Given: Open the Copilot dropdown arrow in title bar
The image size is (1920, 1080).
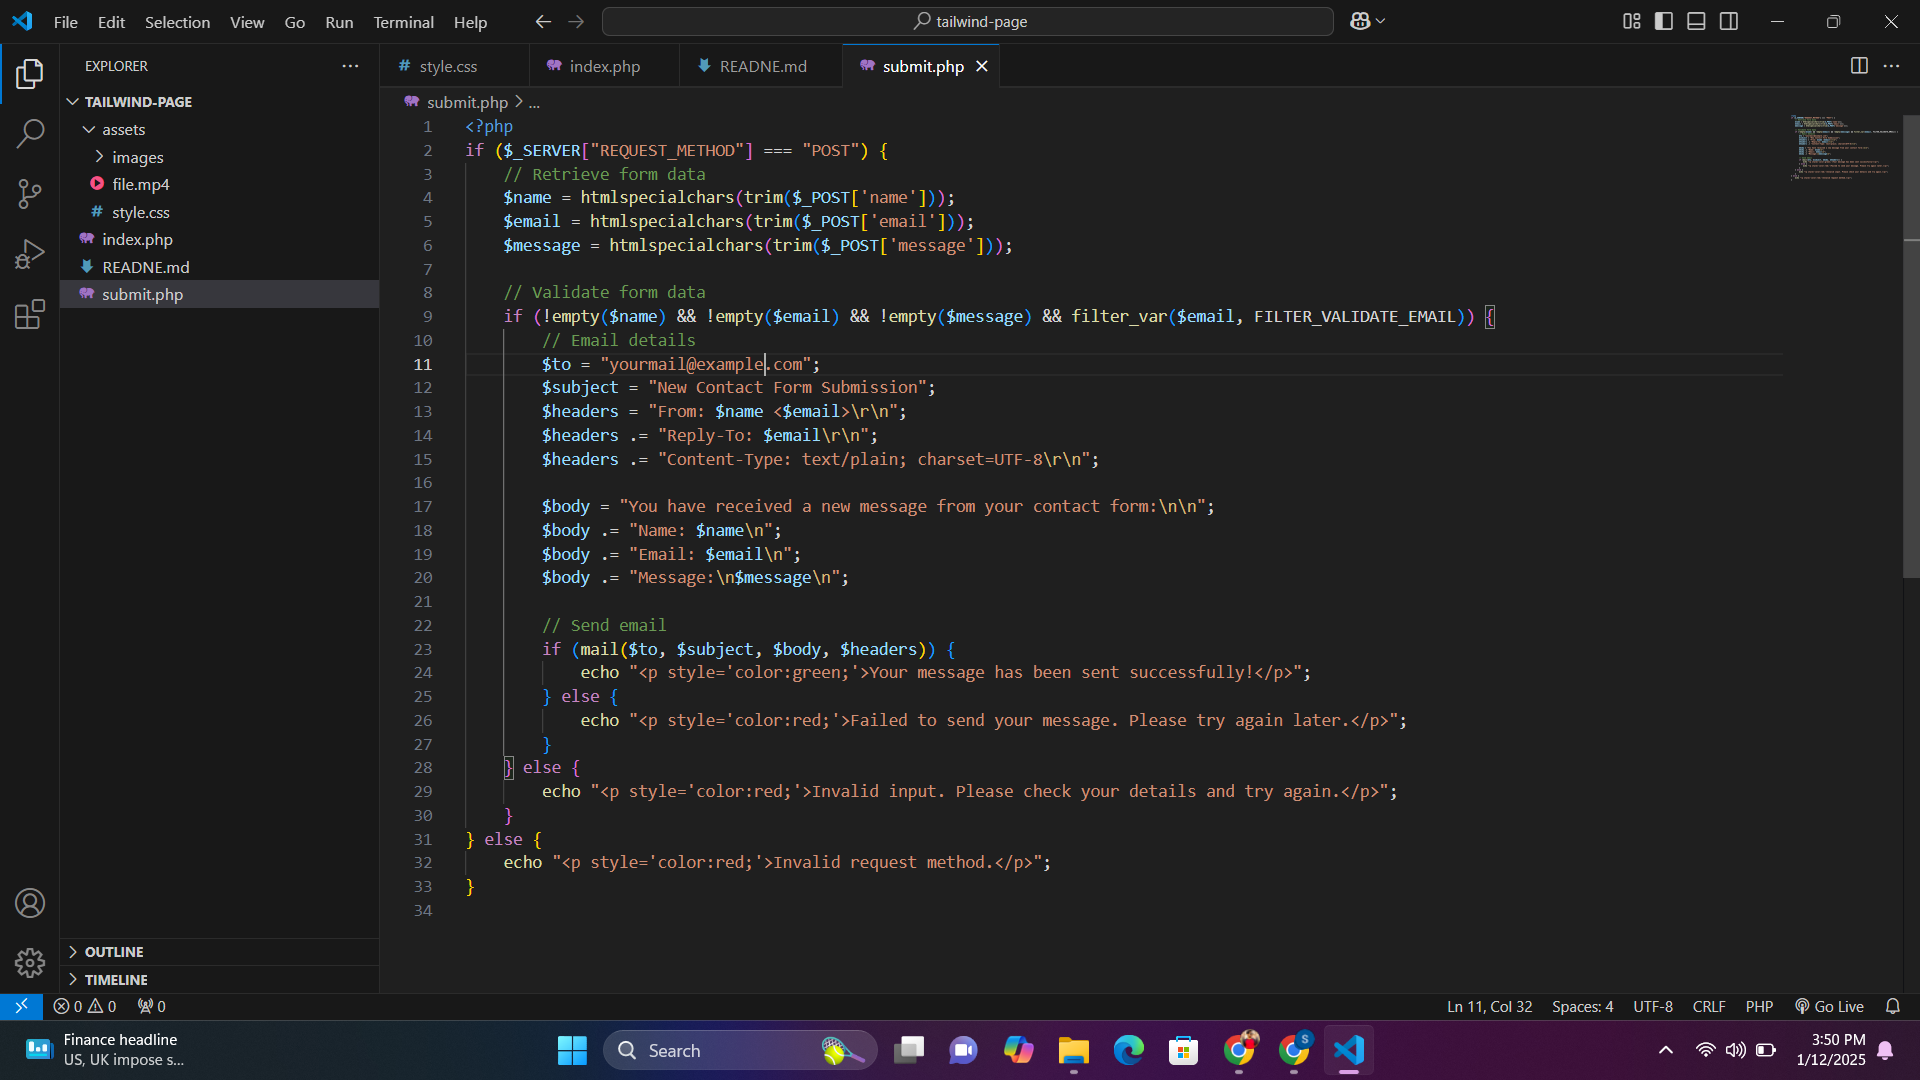Looking at the screenshot, I should click(1381, 21).
